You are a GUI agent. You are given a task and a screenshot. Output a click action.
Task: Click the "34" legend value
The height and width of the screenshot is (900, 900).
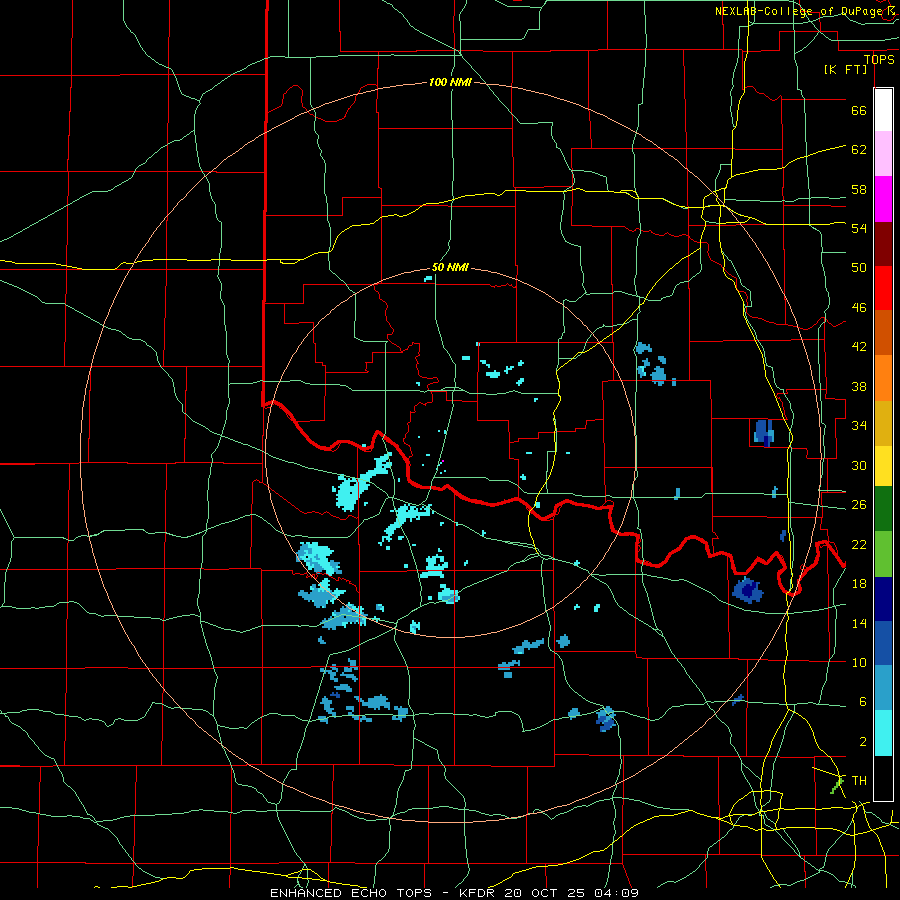(859, 426)
